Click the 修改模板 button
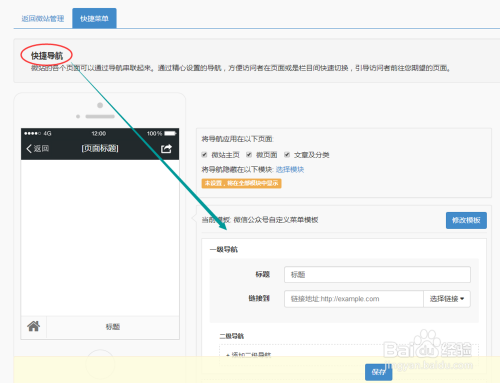The width and height of the screenshot is (500, 383). (x=466, y=220)
